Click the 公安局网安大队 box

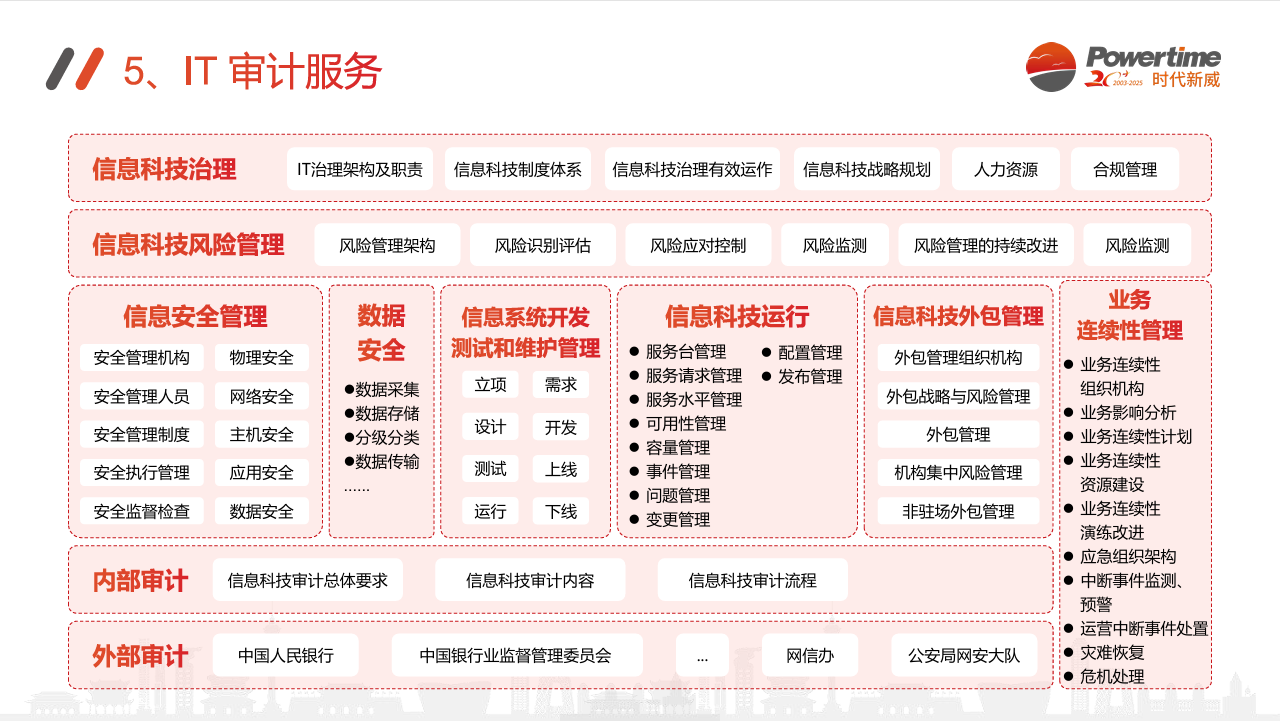(x=964, y=656)
